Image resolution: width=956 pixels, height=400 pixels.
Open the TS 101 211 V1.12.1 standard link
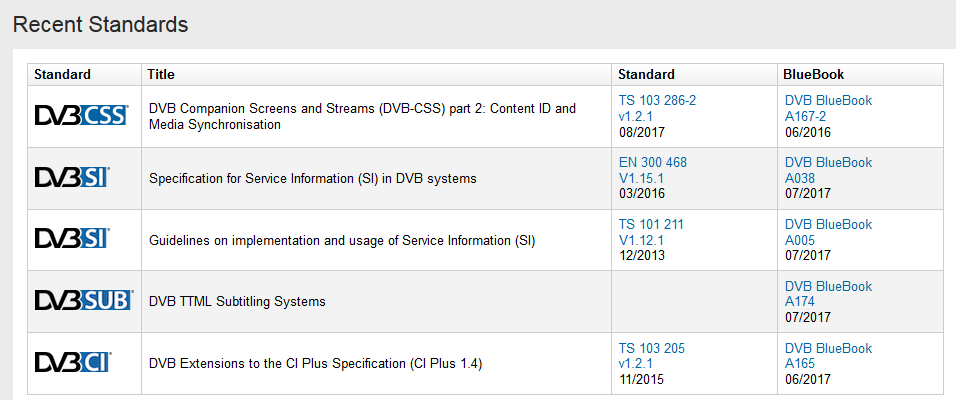[651, 232]
